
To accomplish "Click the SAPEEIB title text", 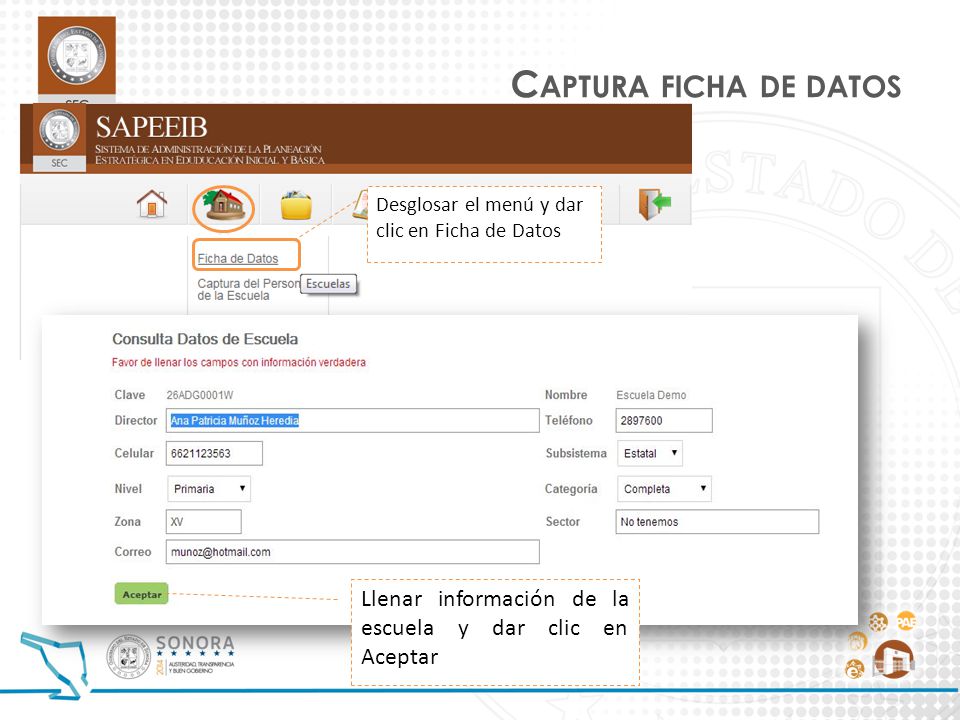I will coord(151,127).
